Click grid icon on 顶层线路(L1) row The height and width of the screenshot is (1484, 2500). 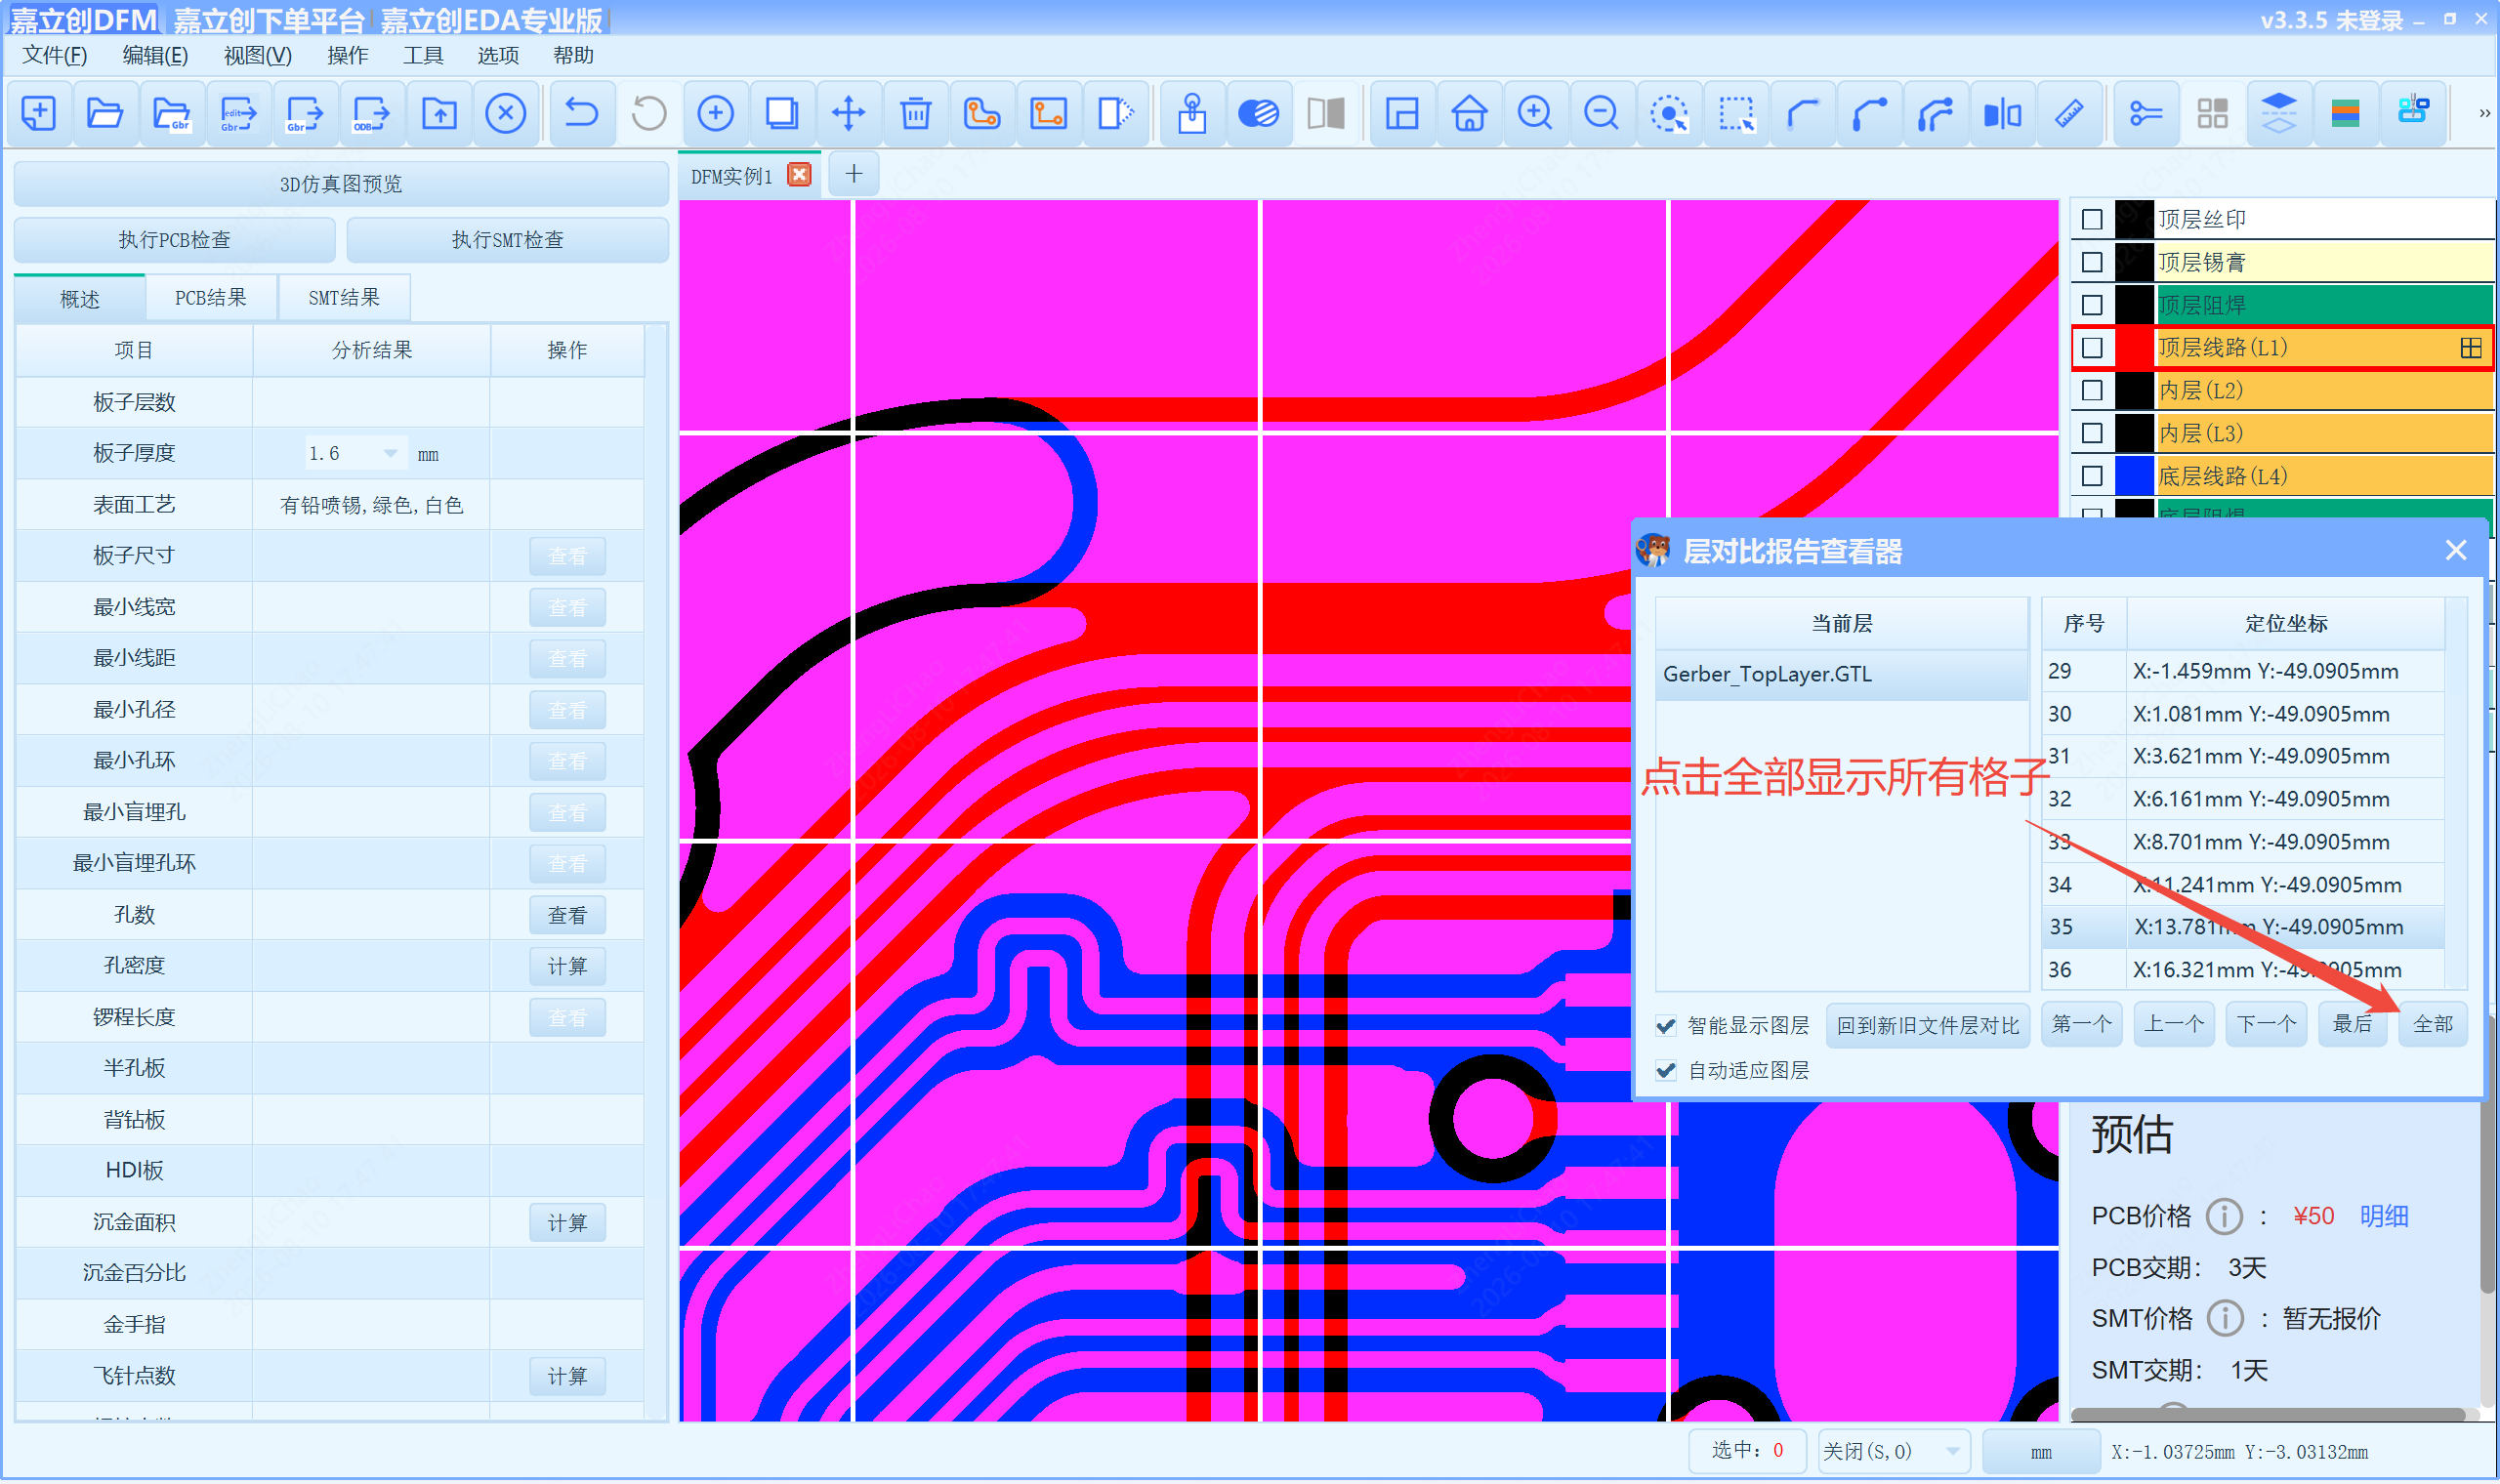[2471, 348]
